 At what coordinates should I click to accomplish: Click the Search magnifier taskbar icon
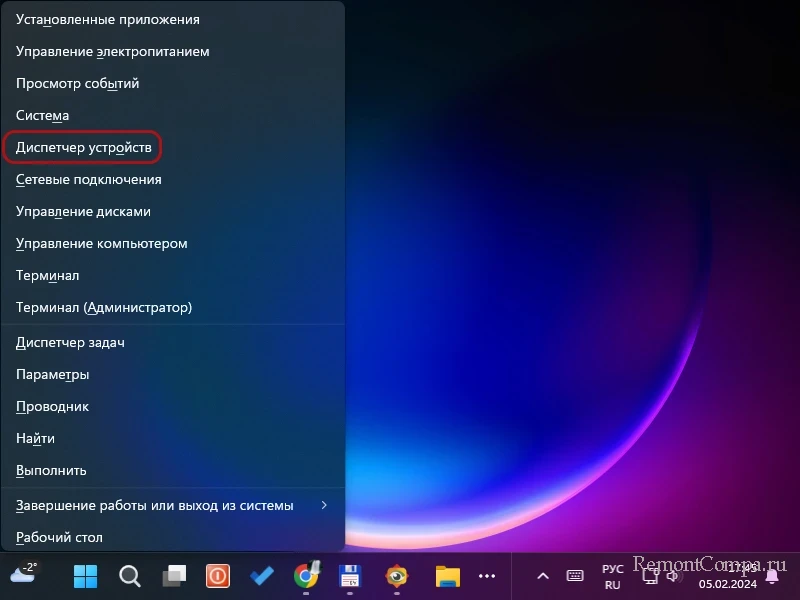130,576
